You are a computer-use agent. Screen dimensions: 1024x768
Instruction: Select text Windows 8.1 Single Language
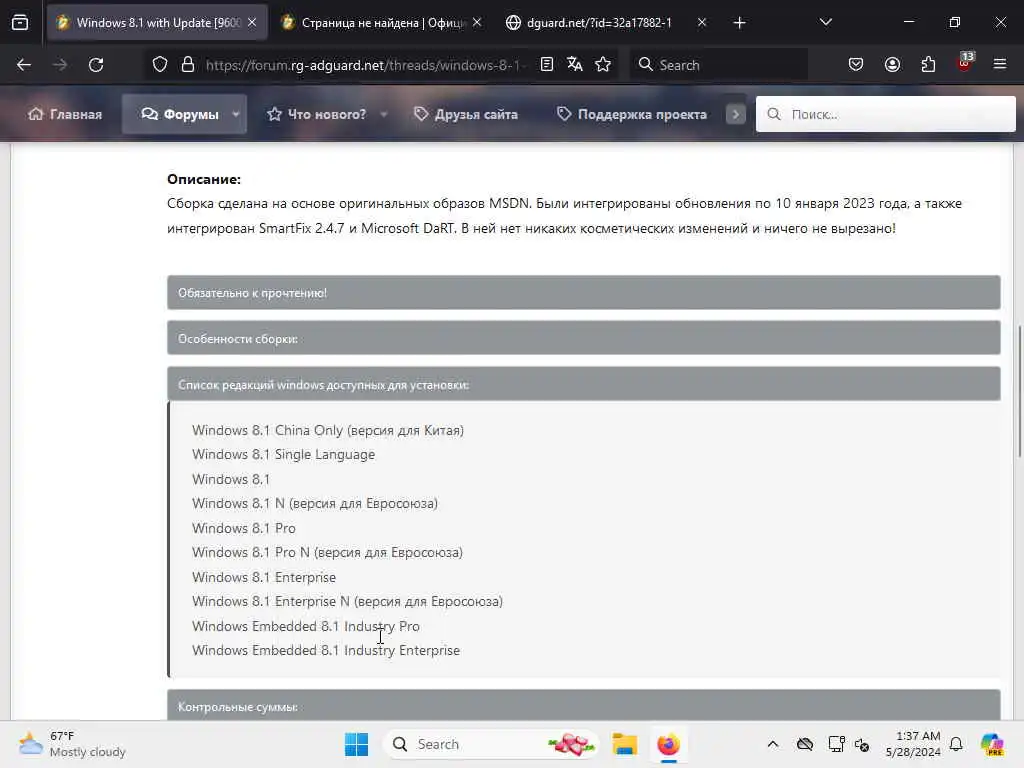[x=283, y=455]
